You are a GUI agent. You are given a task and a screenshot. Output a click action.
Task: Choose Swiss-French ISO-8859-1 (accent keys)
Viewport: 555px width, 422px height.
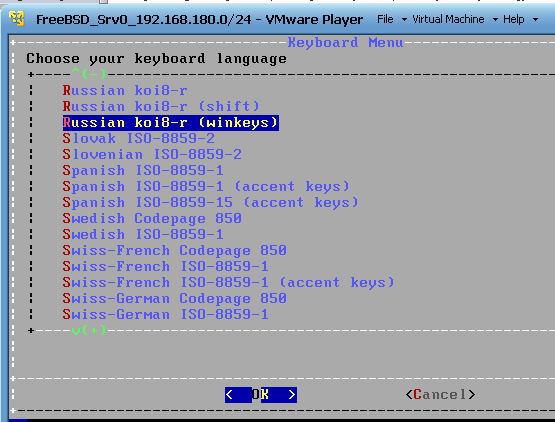[228, 283]
